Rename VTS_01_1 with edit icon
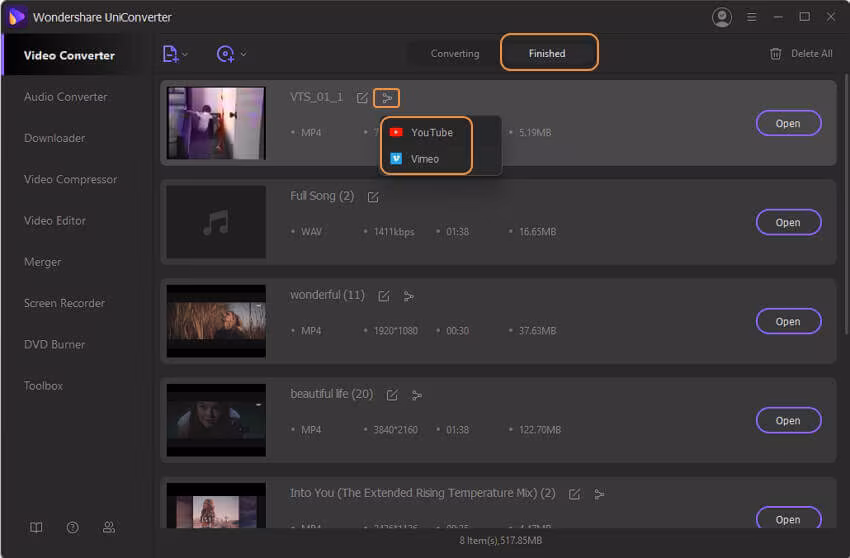The height and width of the screenshot is (558, 850). point(362,98)
